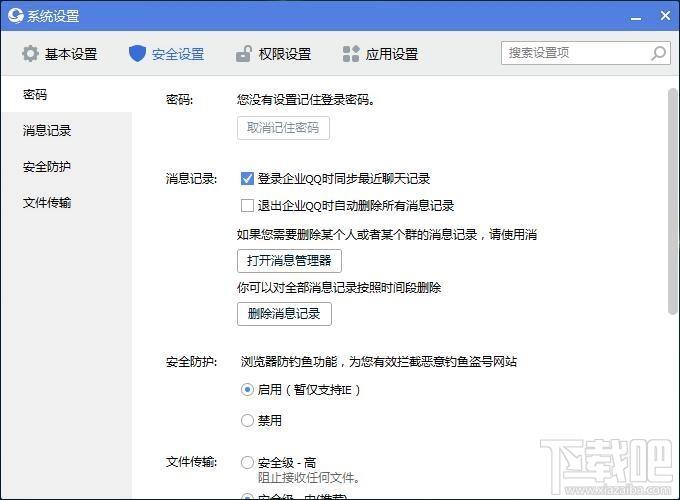Viewport: 680px width, 500px height.
Task: Open the 权限设置 tab
Action: 273,54
